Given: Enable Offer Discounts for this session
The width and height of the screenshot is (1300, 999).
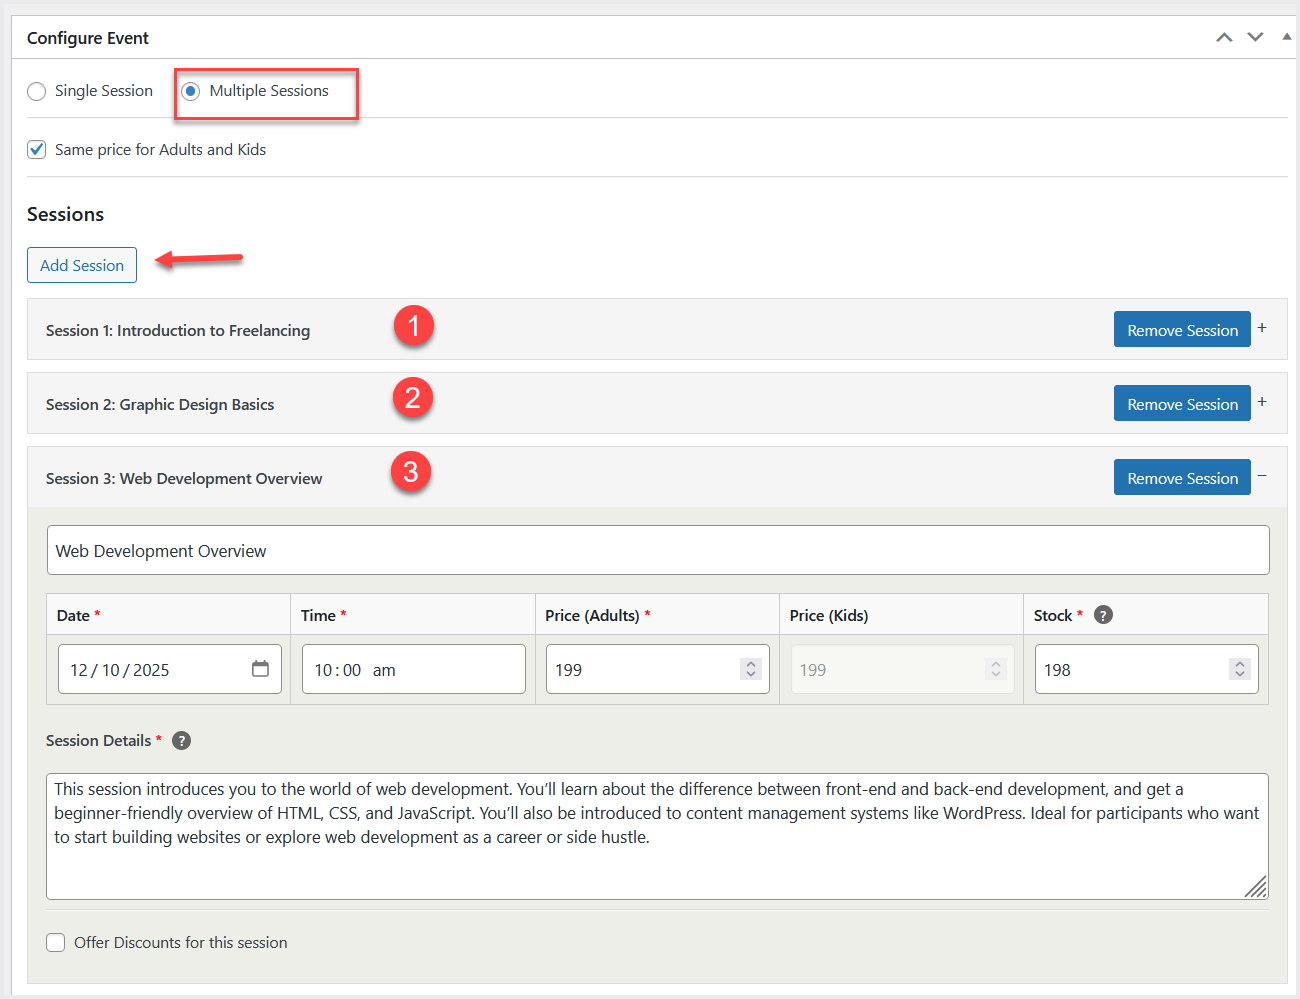Looking at the screenshot, I should [56, 943].
